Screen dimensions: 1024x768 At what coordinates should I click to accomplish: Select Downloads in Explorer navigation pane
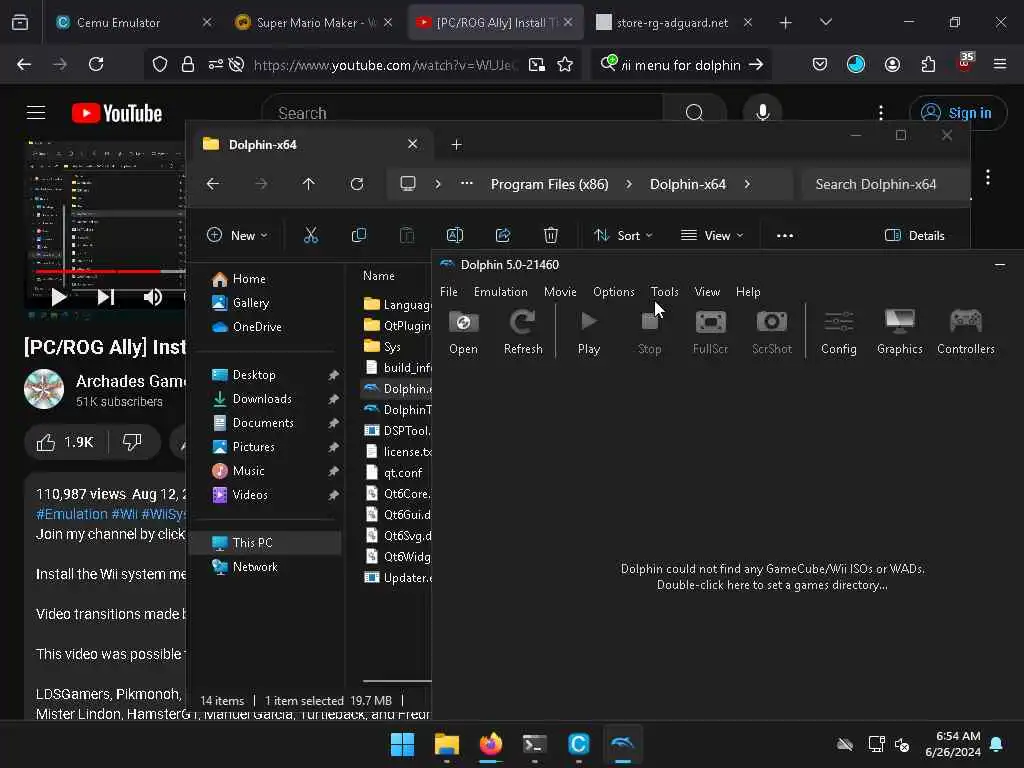pyautogui.click(x=262, y=399)
